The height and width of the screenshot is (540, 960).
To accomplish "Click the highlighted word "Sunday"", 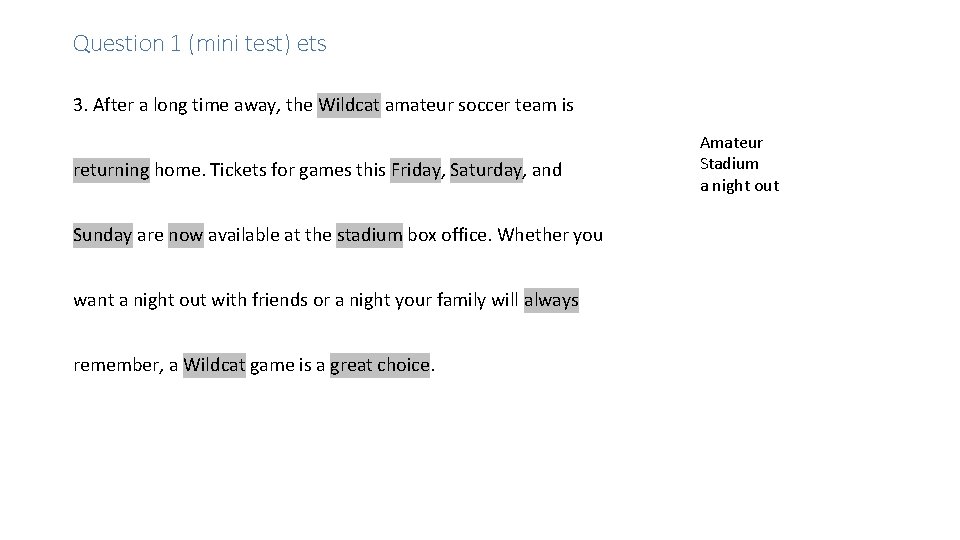I will (x=103, y=235).
